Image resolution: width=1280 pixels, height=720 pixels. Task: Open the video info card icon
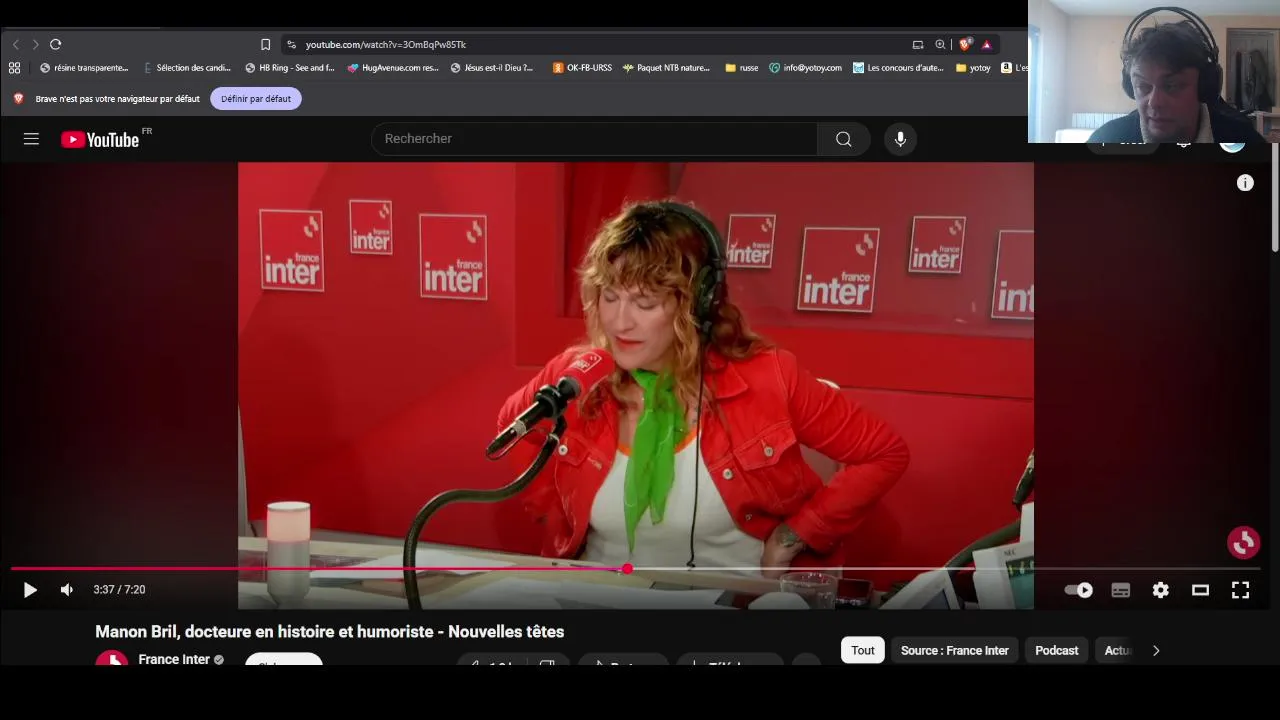pyautogui.click(x=1245, y=183)
